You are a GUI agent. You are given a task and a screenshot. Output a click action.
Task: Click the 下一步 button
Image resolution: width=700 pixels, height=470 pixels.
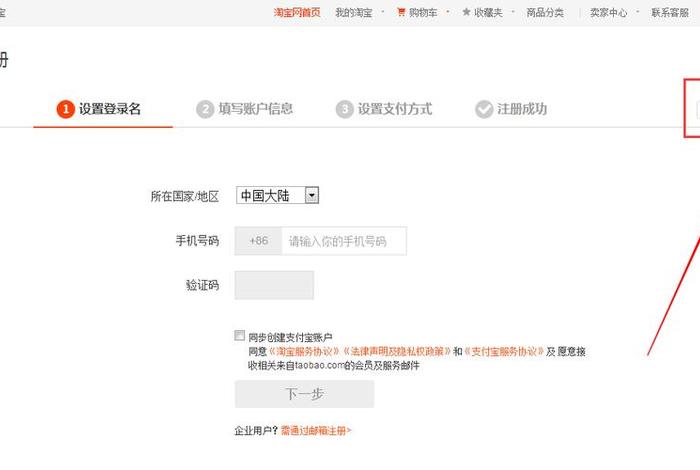304,394
